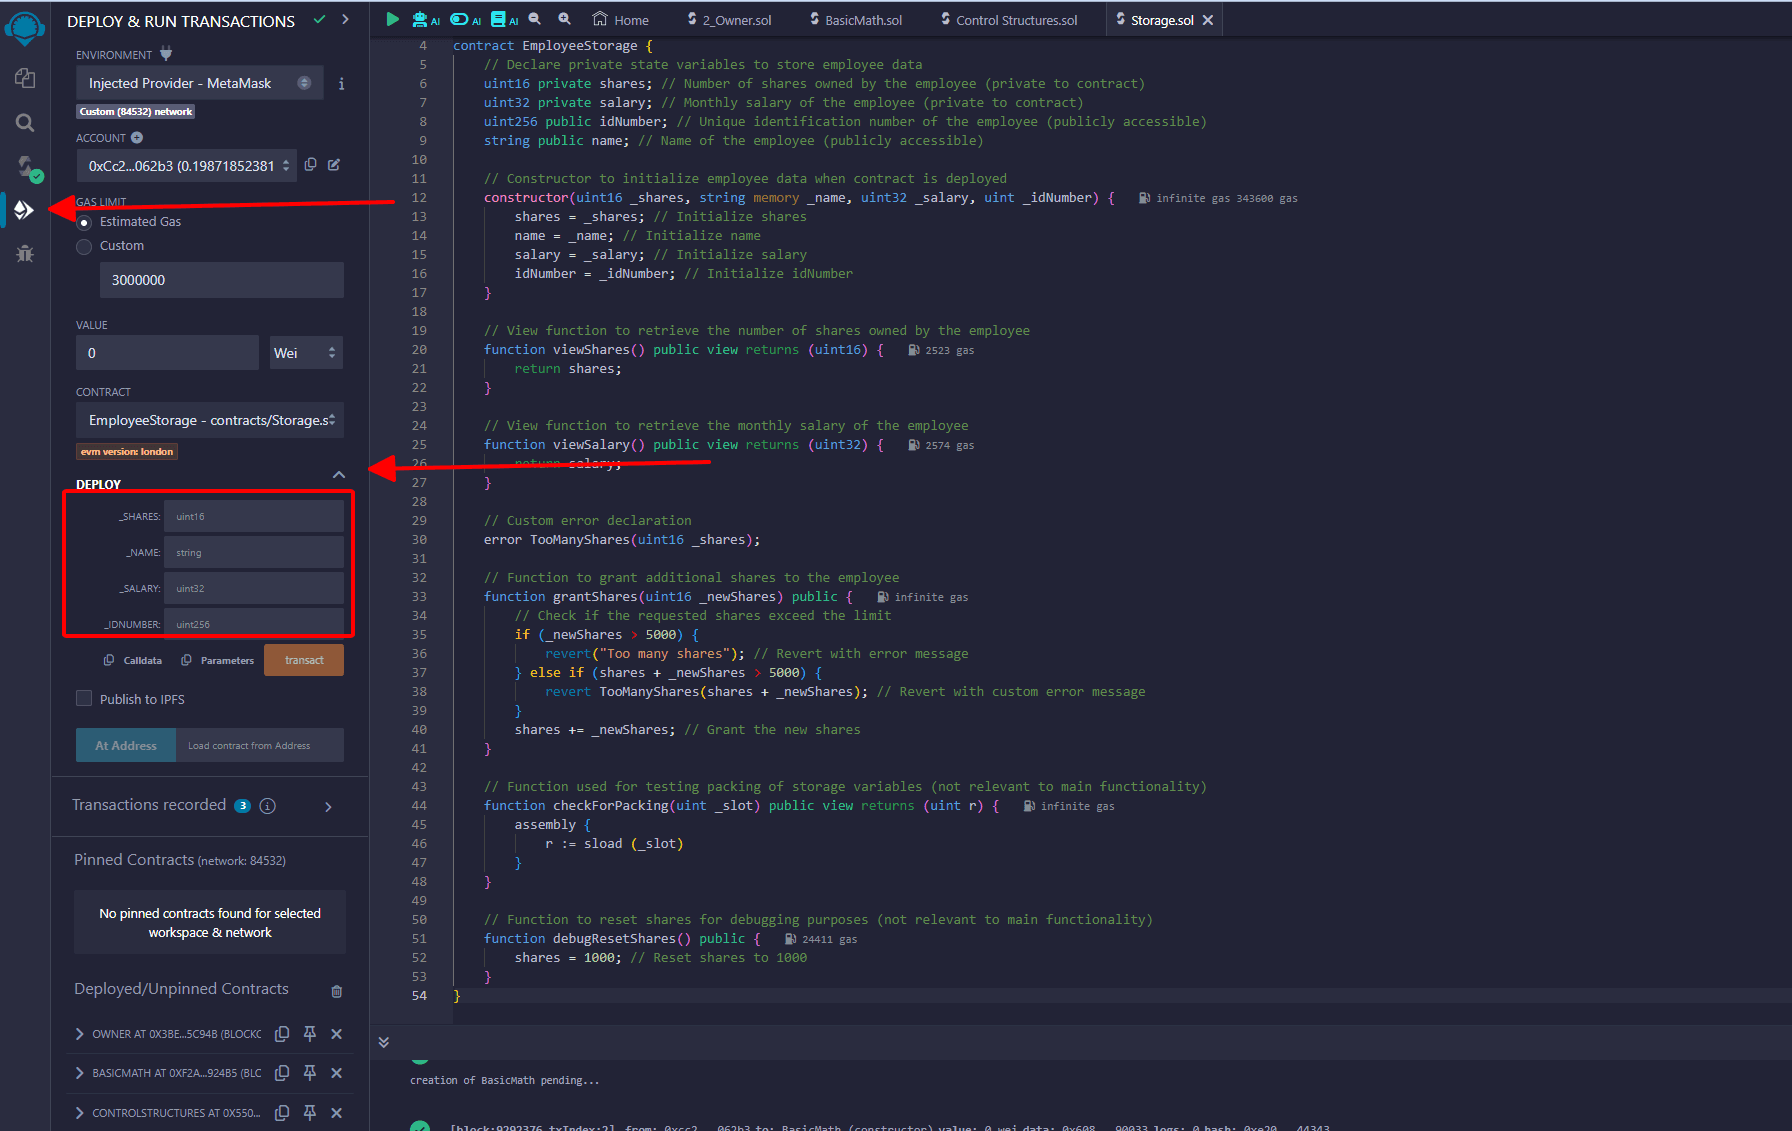Click the _SALARY uint32 input field
The height and width of the screenshot is (1131, 1792).
(x=254, y=588)
